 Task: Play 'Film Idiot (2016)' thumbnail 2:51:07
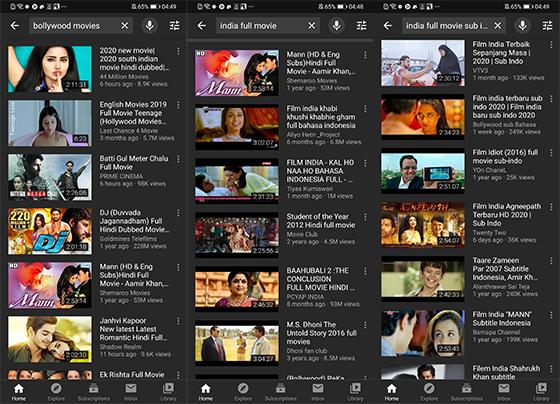423,171
